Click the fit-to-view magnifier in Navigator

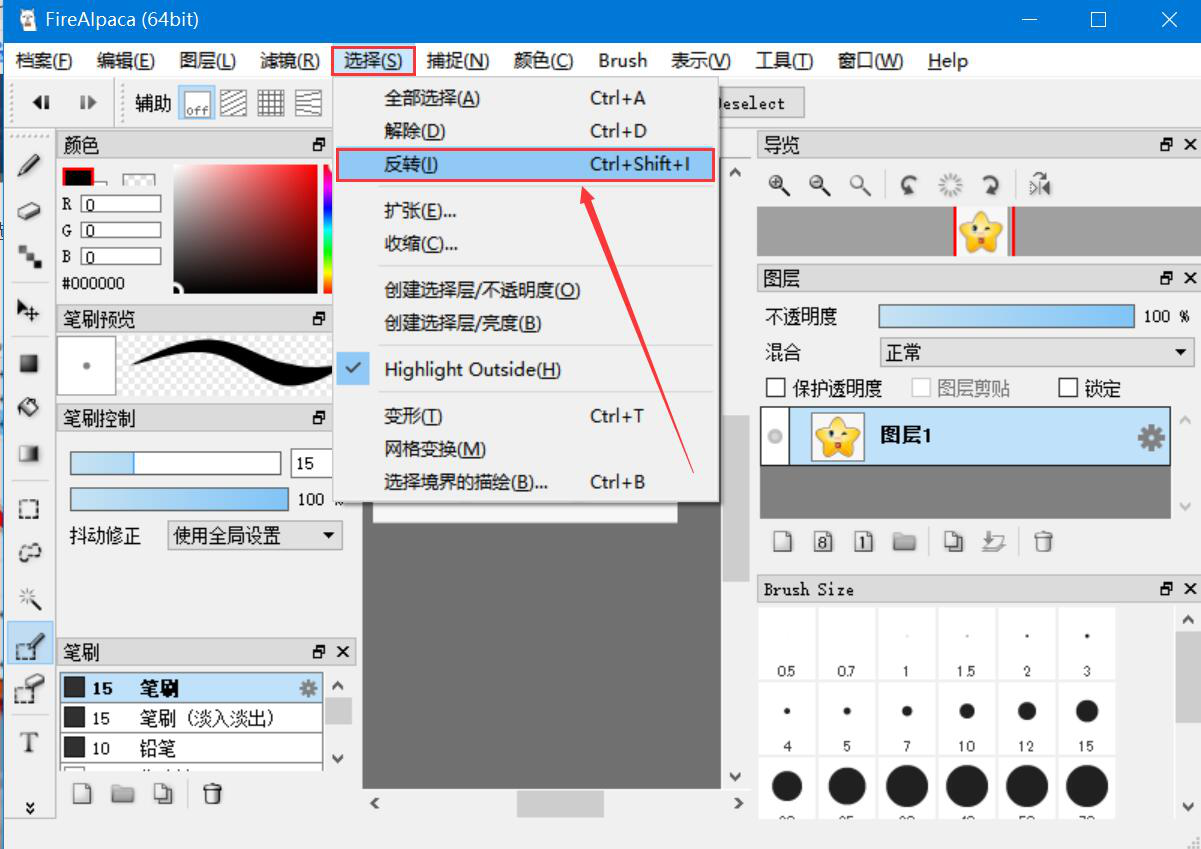tap(859, 185)
